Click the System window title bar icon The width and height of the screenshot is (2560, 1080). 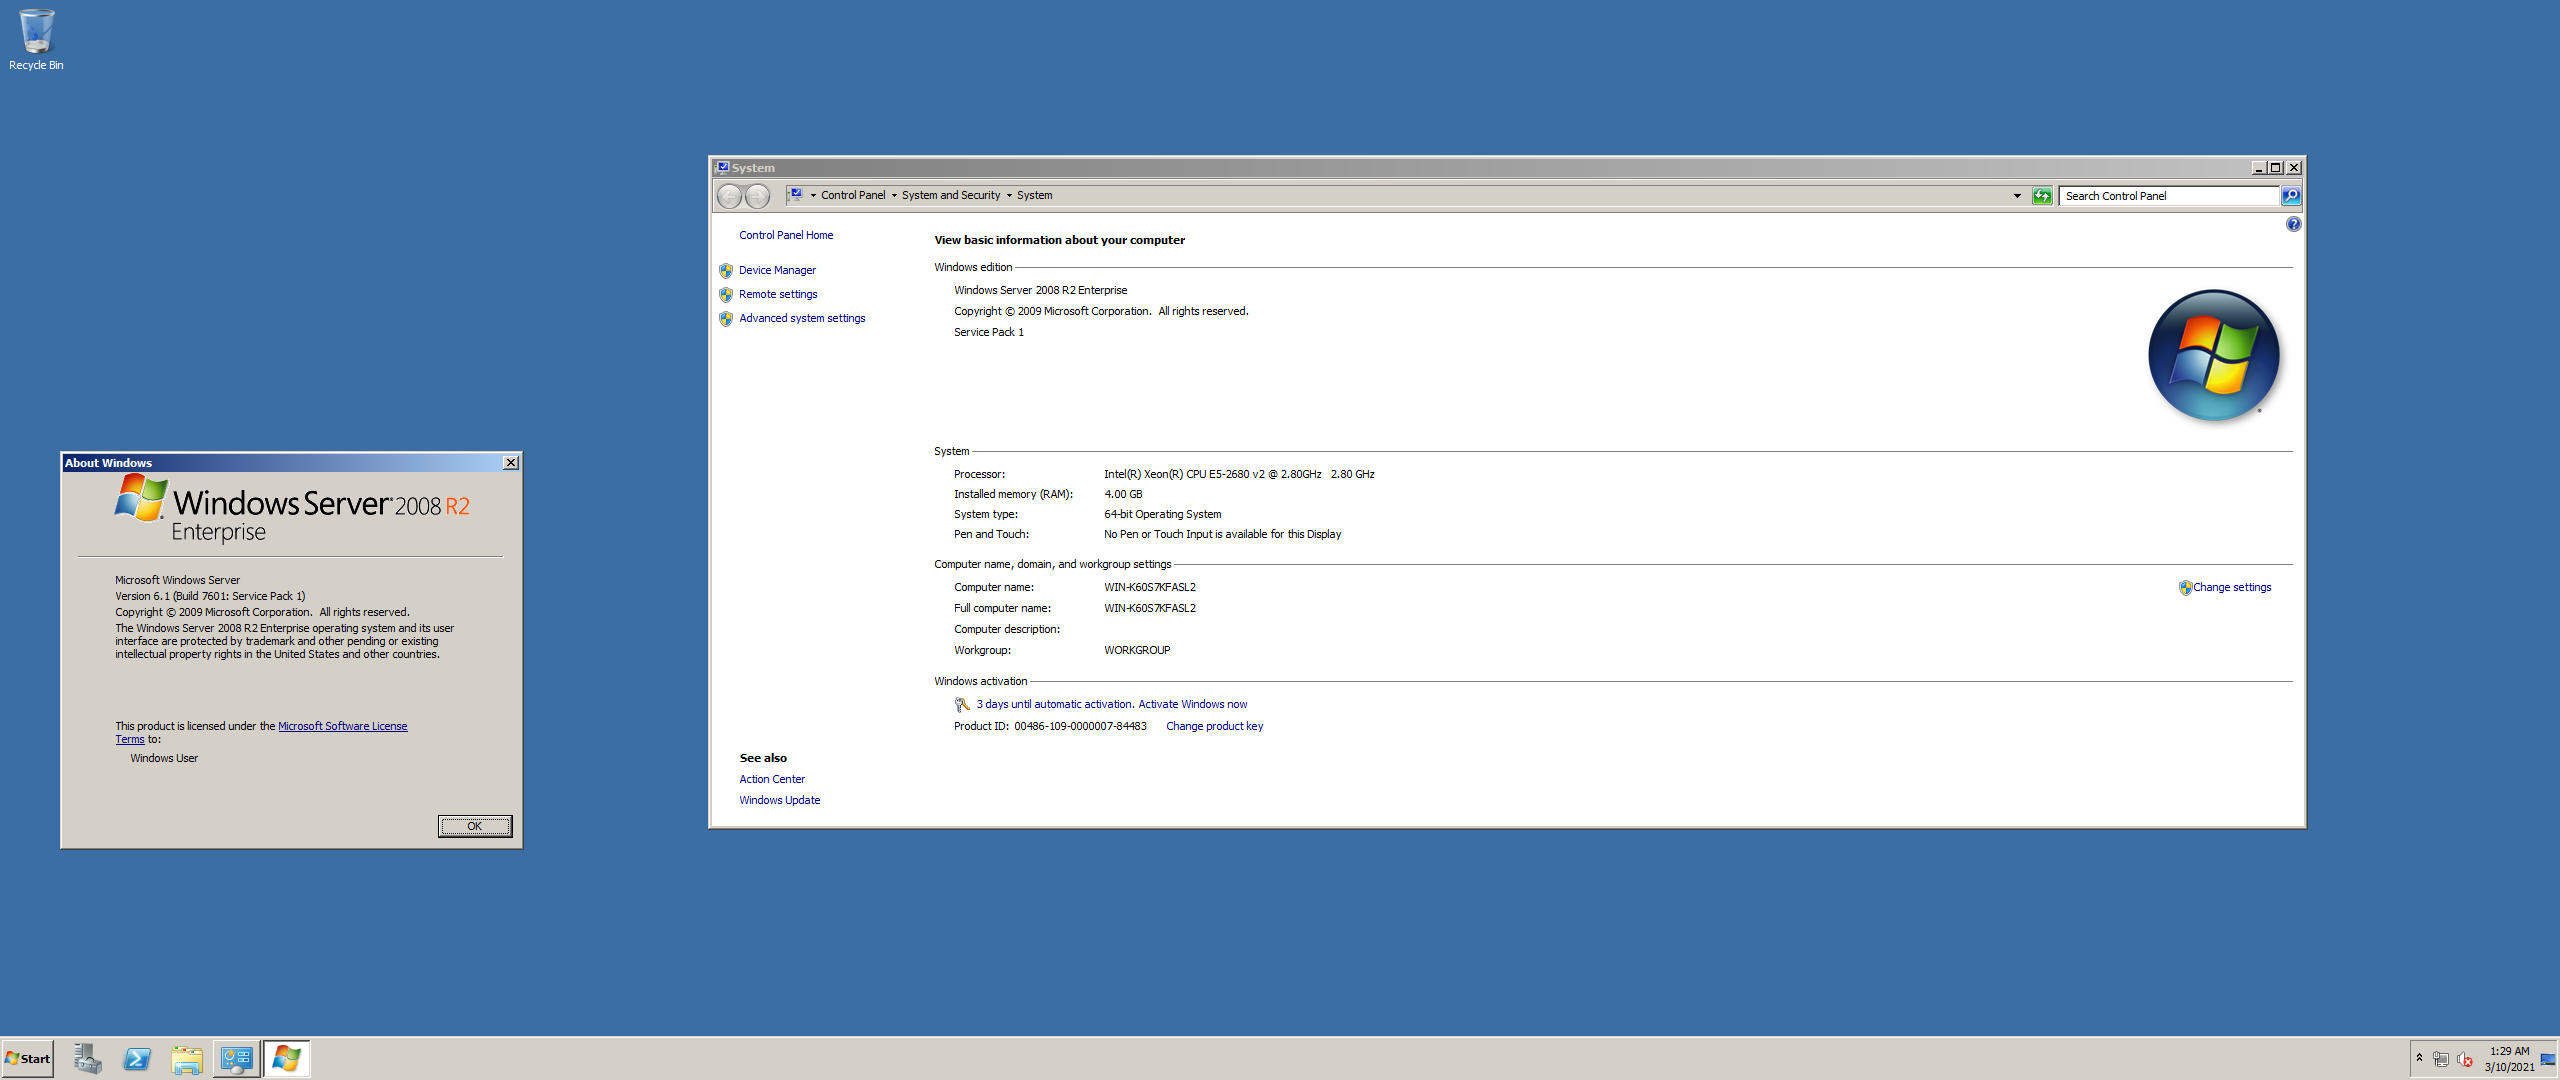[x=722, y=168]
